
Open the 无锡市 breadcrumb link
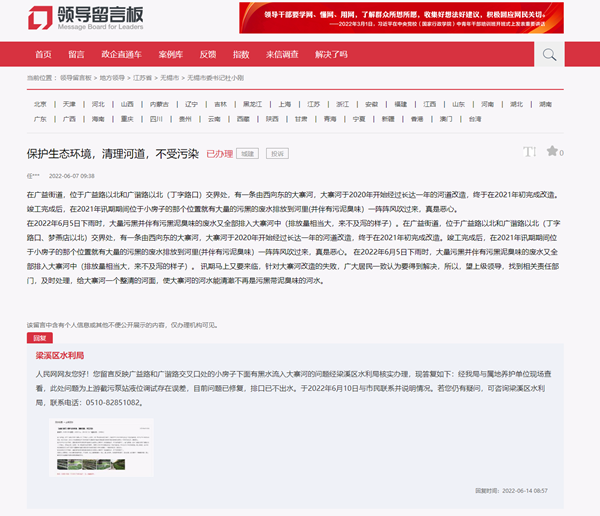[x=169, y=77]
